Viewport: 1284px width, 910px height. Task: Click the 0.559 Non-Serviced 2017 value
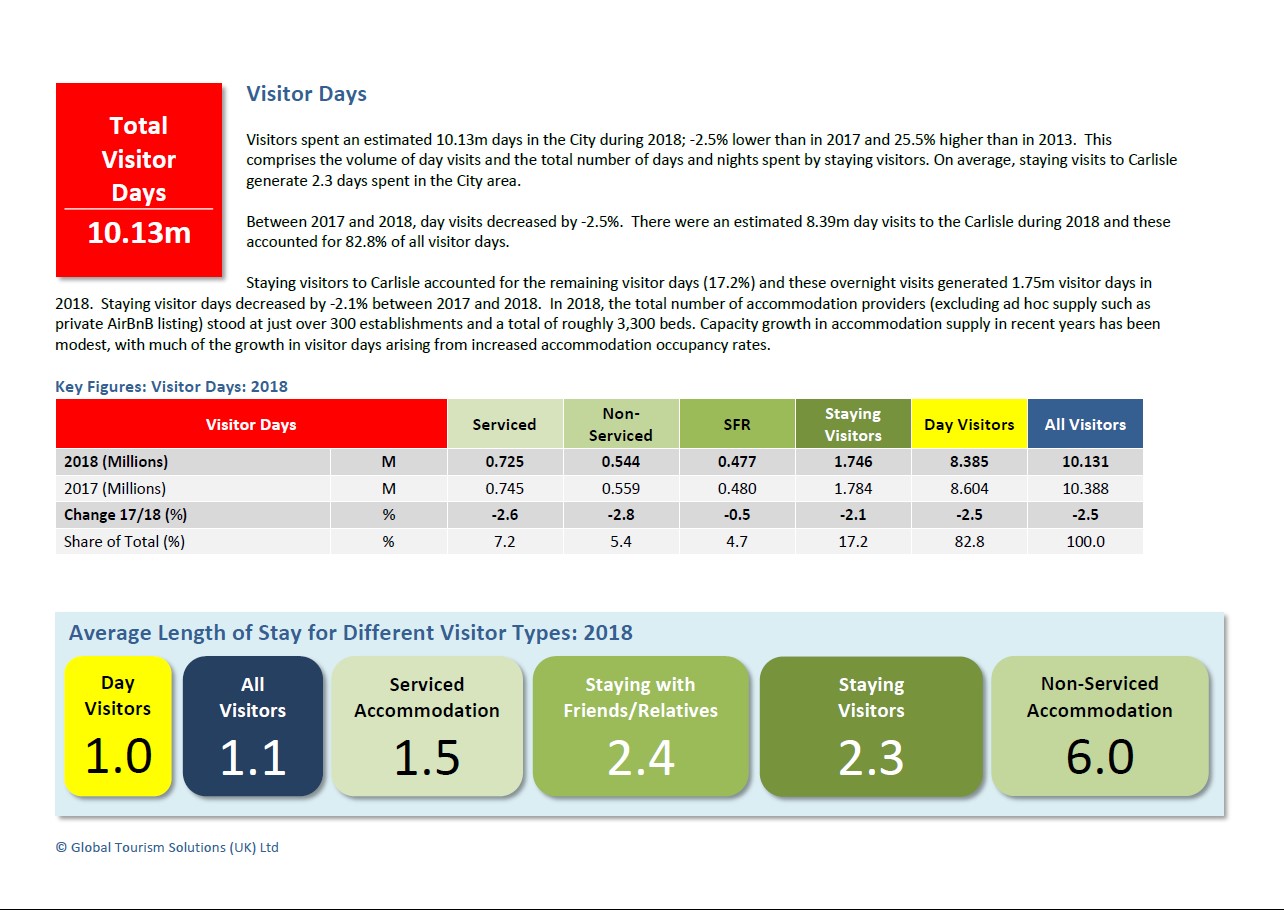620,489
